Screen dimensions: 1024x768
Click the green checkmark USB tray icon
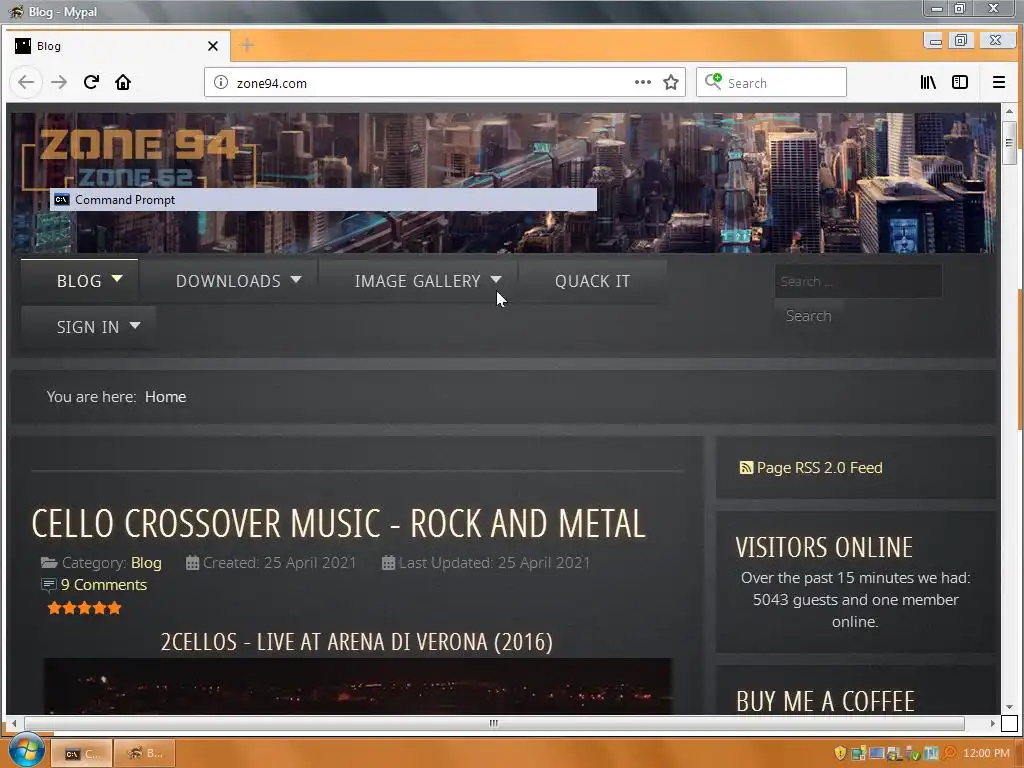pos(912,753)
